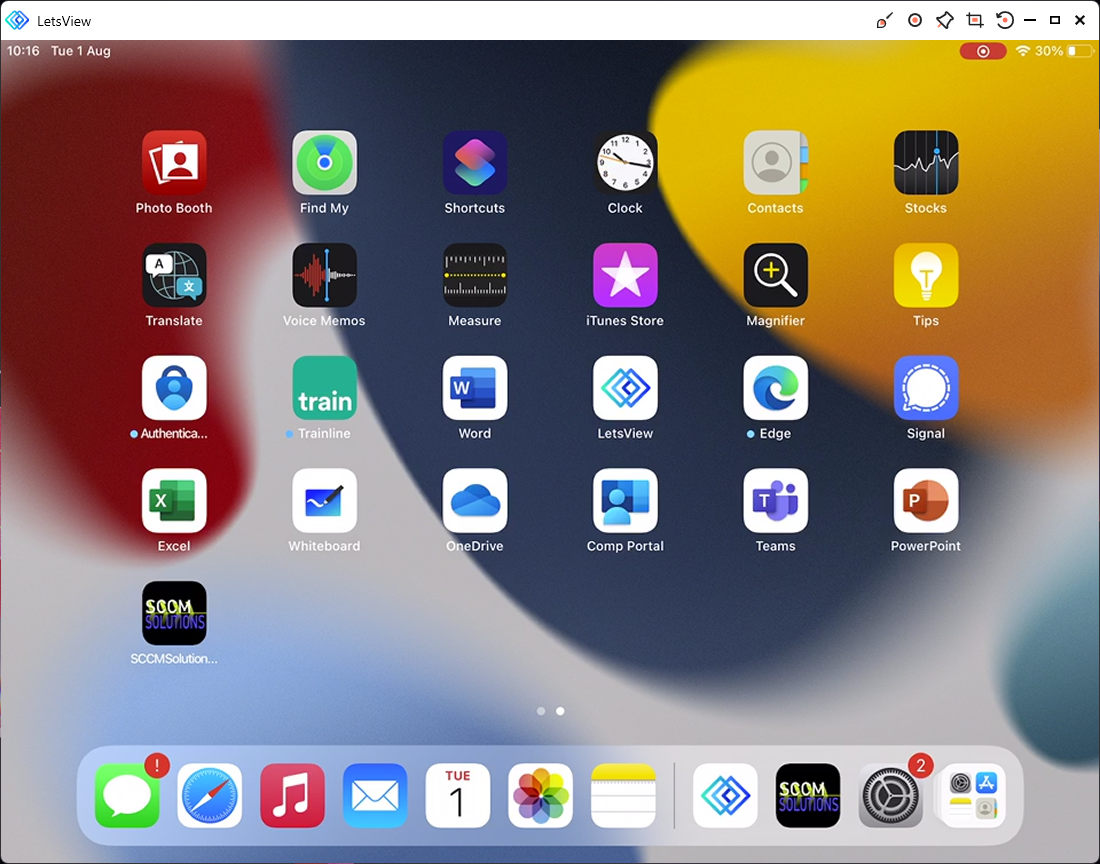Open Safari from the dock

coord(209,796)
